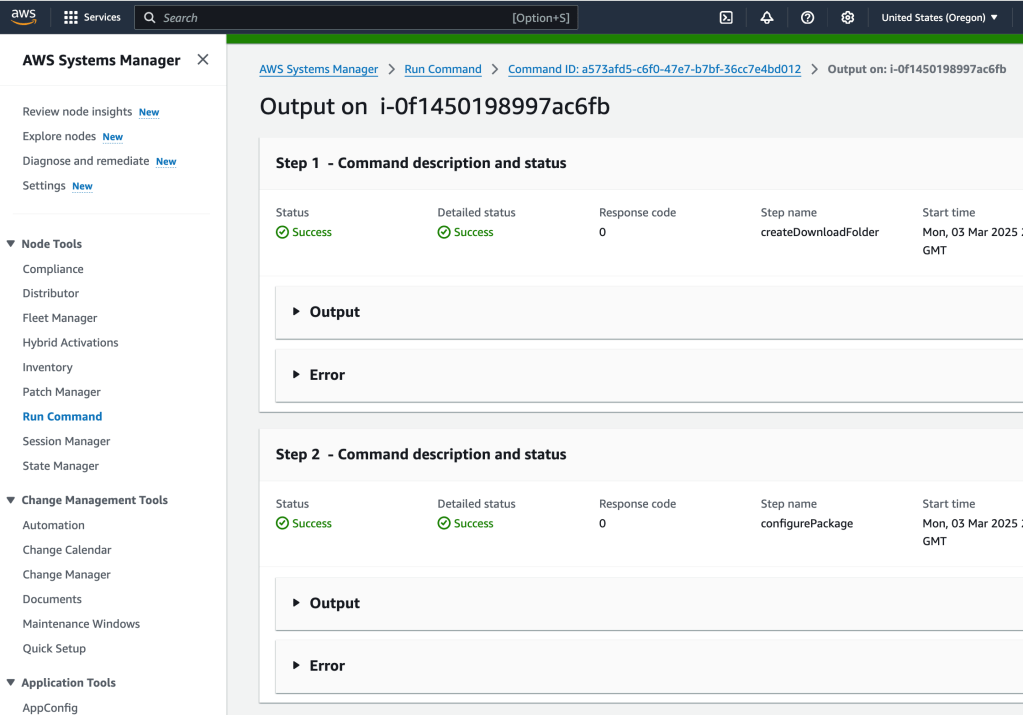Open the Command ID breadcrumb link
The image size is (1023, 715).
point(654,69)
